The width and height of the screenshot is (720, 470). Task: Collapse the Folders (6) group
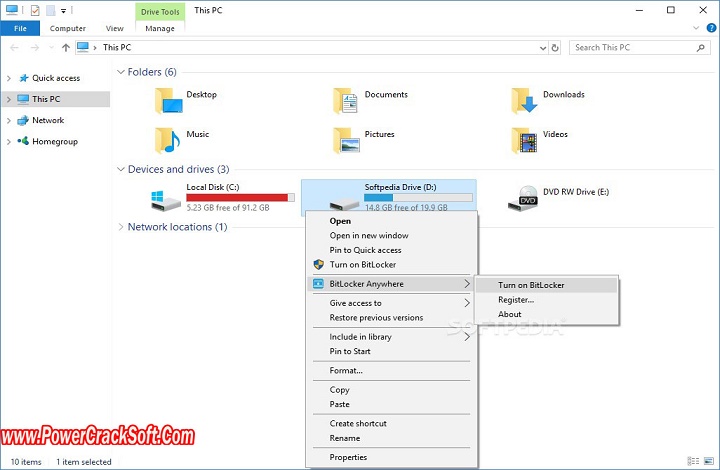[x=121, y=72]
